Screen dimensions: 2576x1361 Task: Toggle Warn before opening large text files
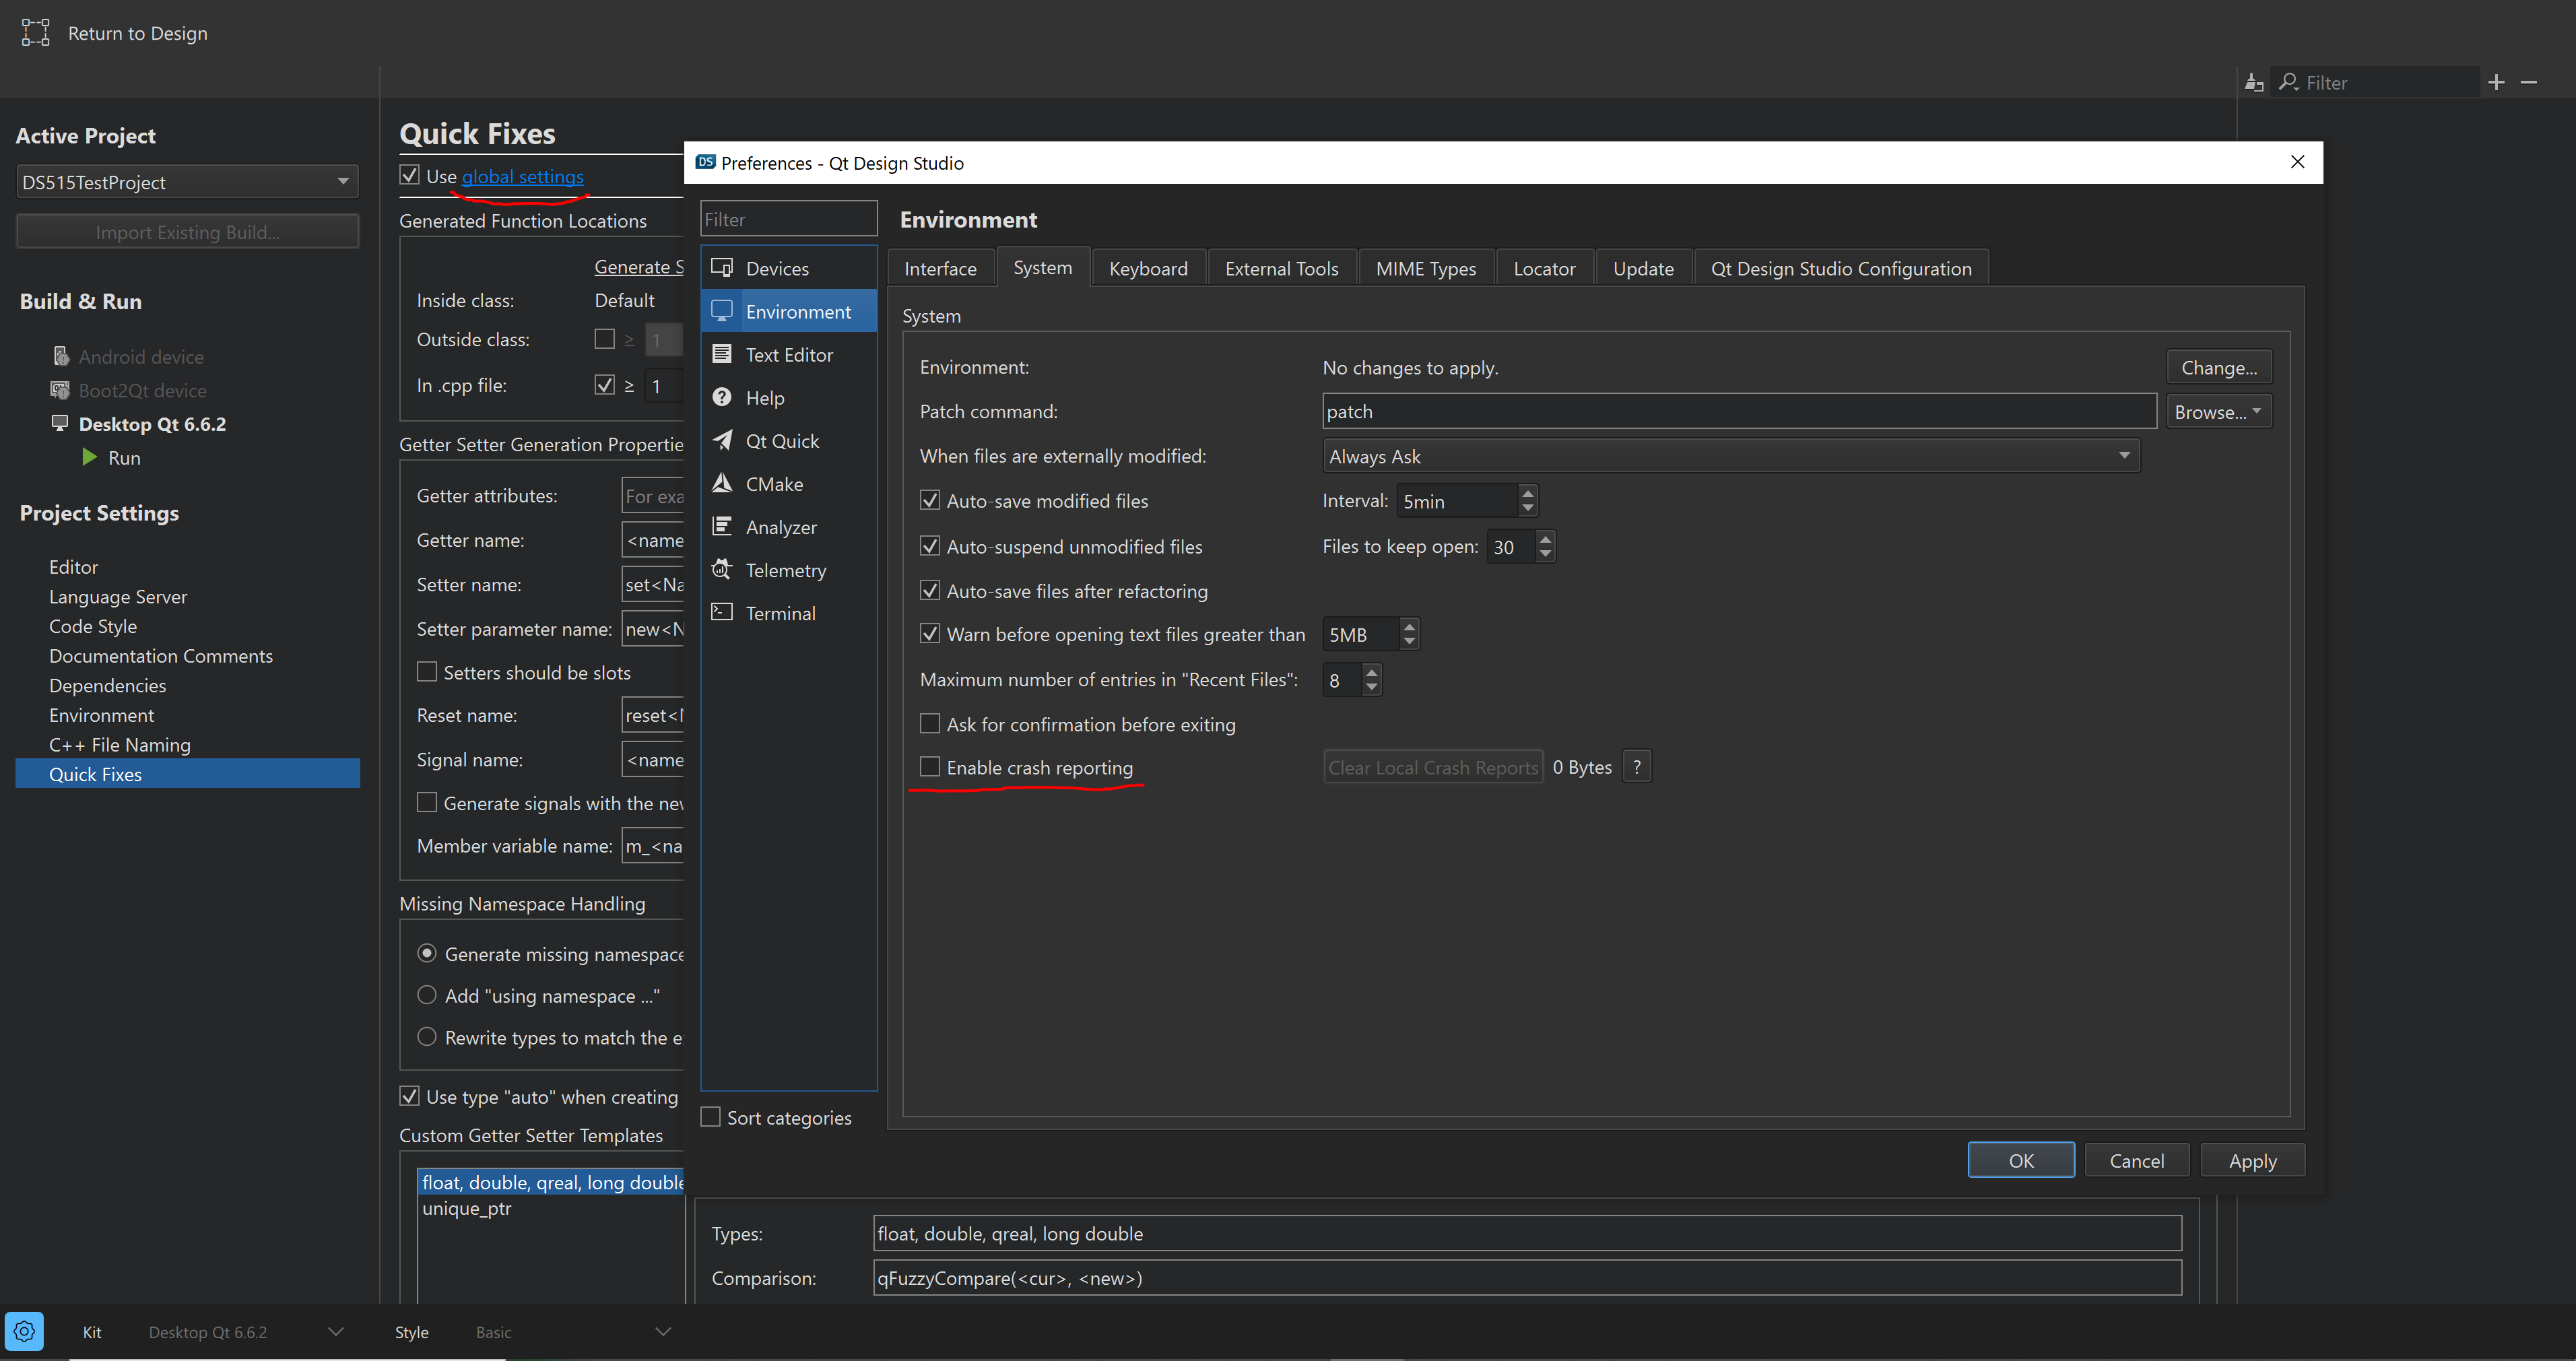click(x=930, y=634)
